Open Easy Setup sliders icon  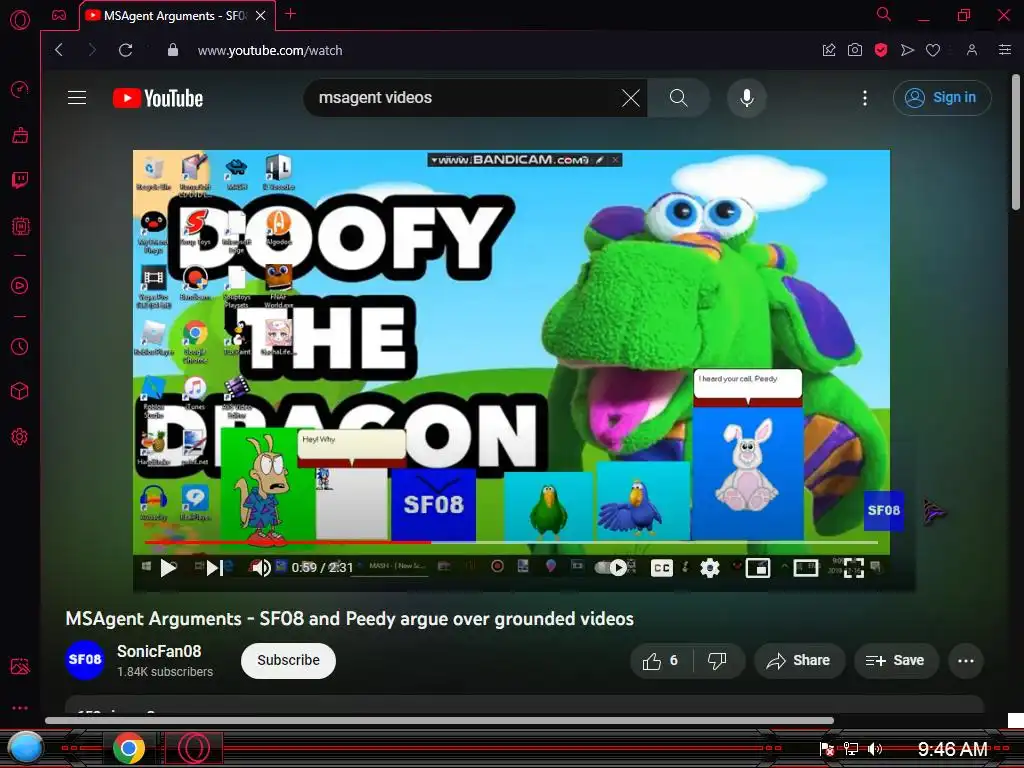pyautogui.click(x=1005, y=50)
